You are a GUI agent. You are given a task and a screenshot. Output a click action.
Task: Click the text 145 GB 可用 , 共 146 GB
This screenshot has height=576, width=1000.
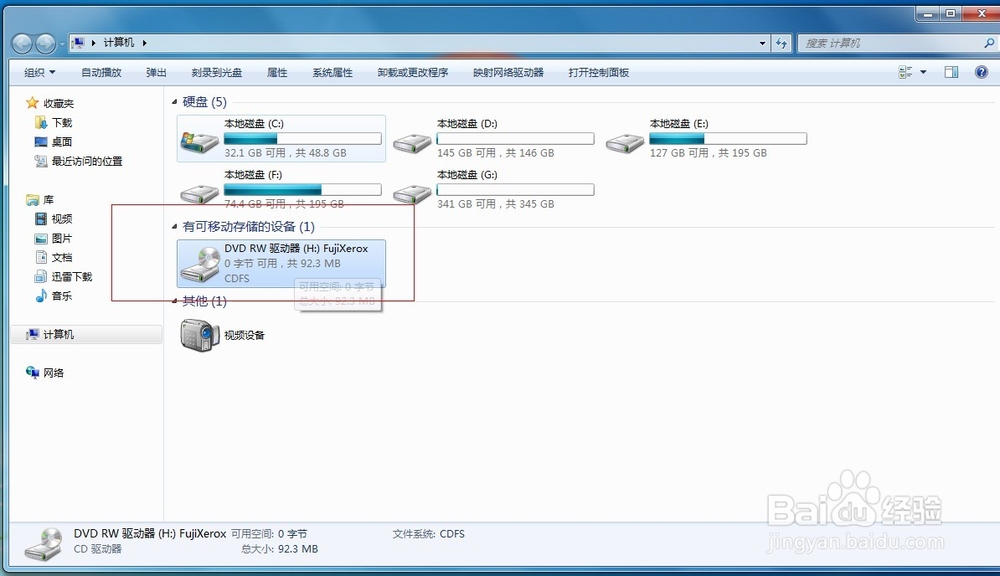pos(496,153)
